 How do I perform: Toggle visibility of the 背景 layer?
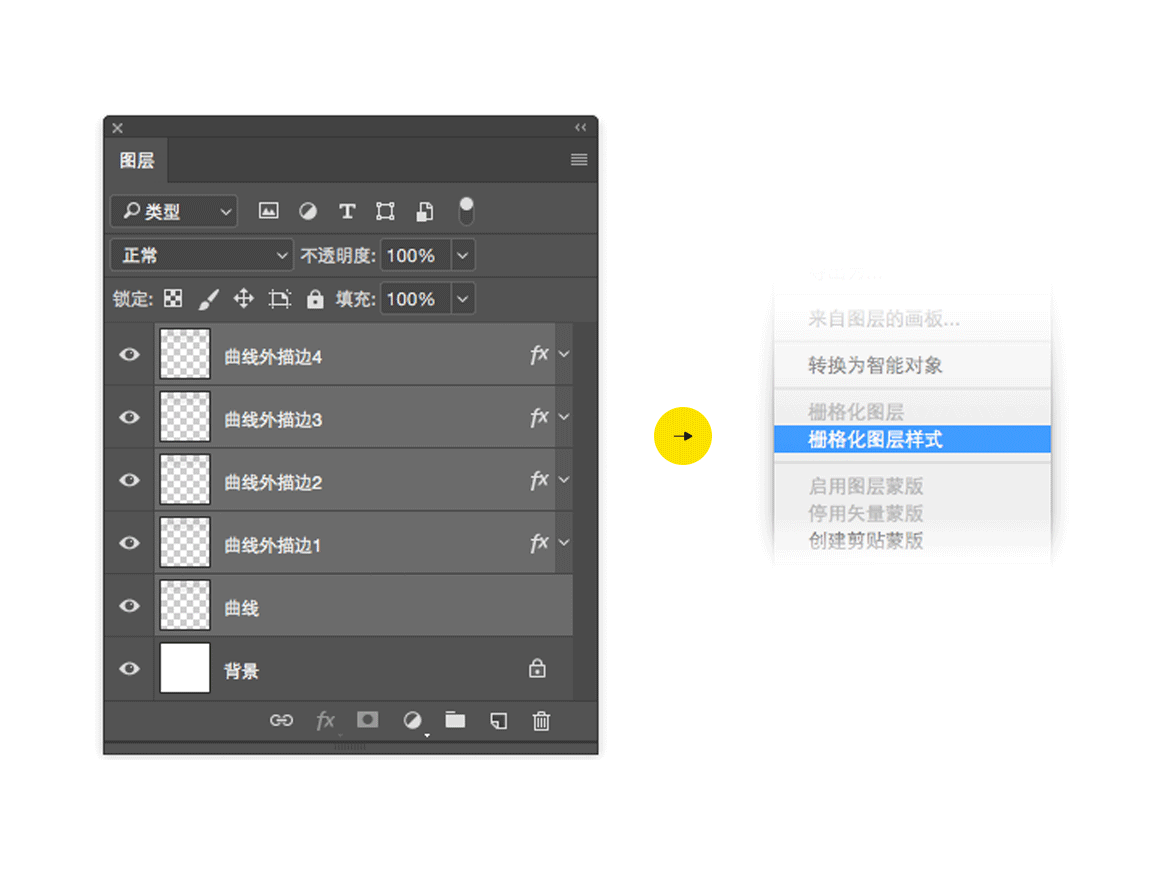[129, 669]
